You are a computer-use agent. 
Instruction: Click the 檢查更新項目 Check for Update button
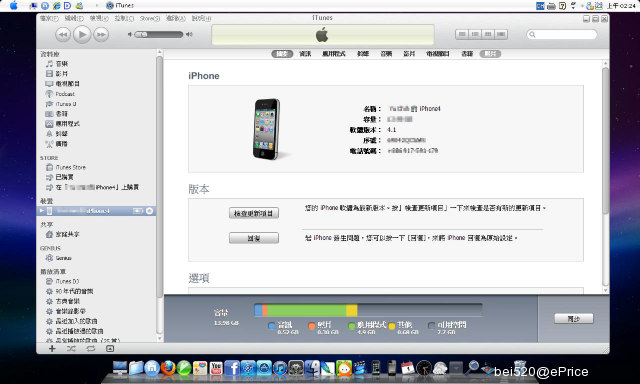254,213
